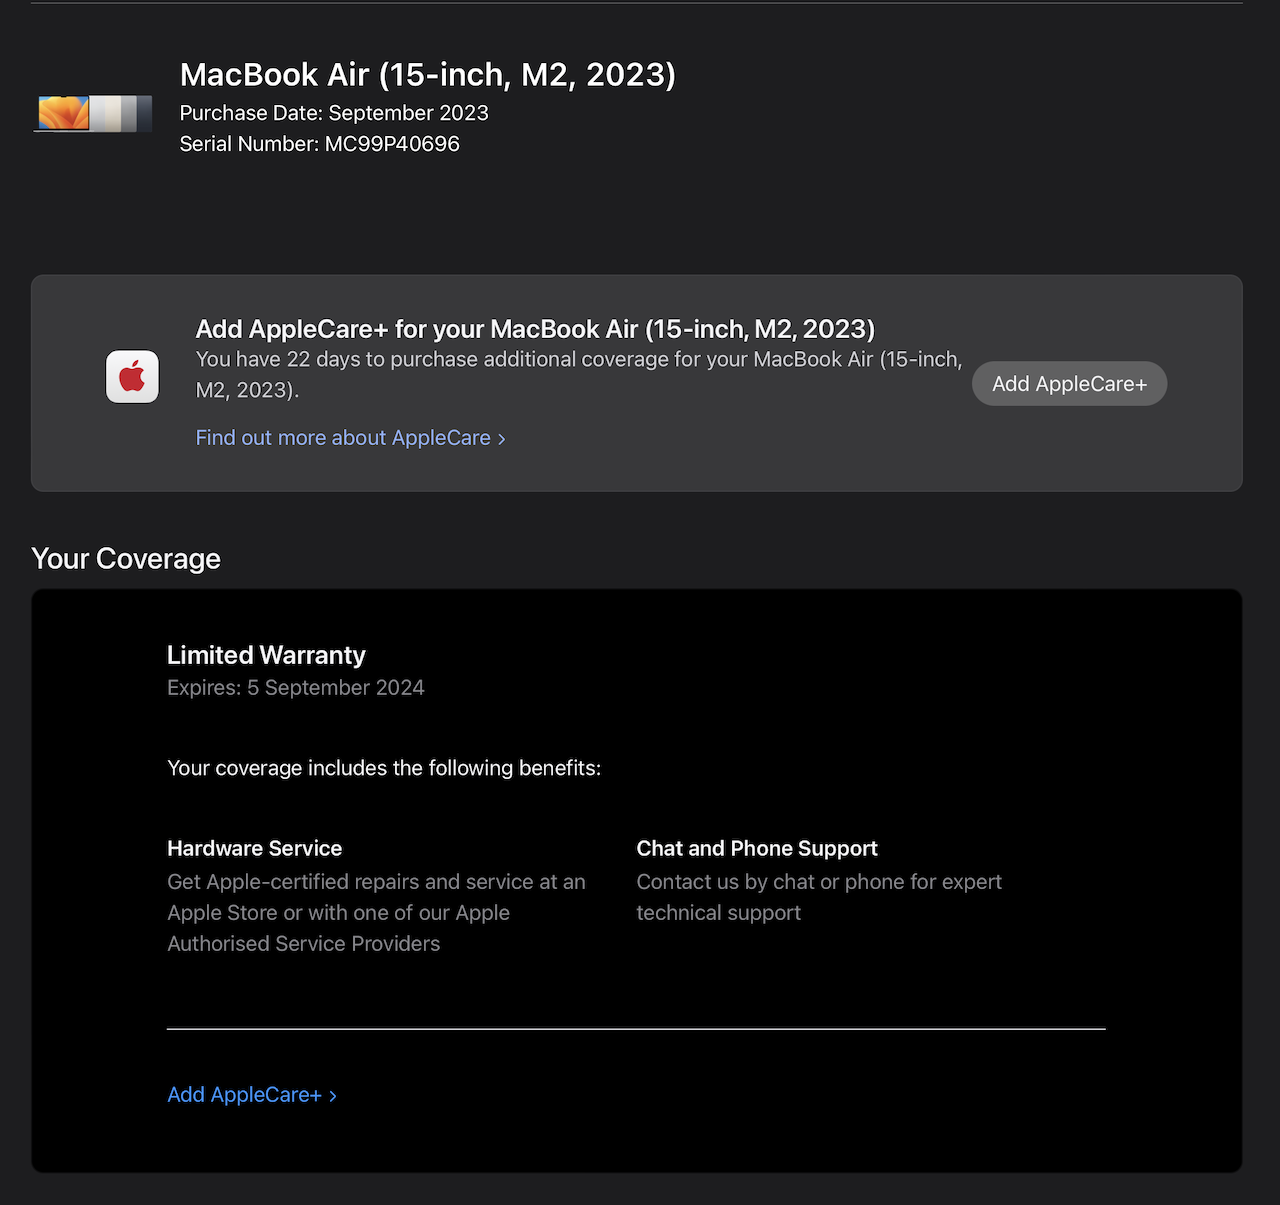Click the Your Coverage heading
1280x1205 pixels.
point(126,559)
